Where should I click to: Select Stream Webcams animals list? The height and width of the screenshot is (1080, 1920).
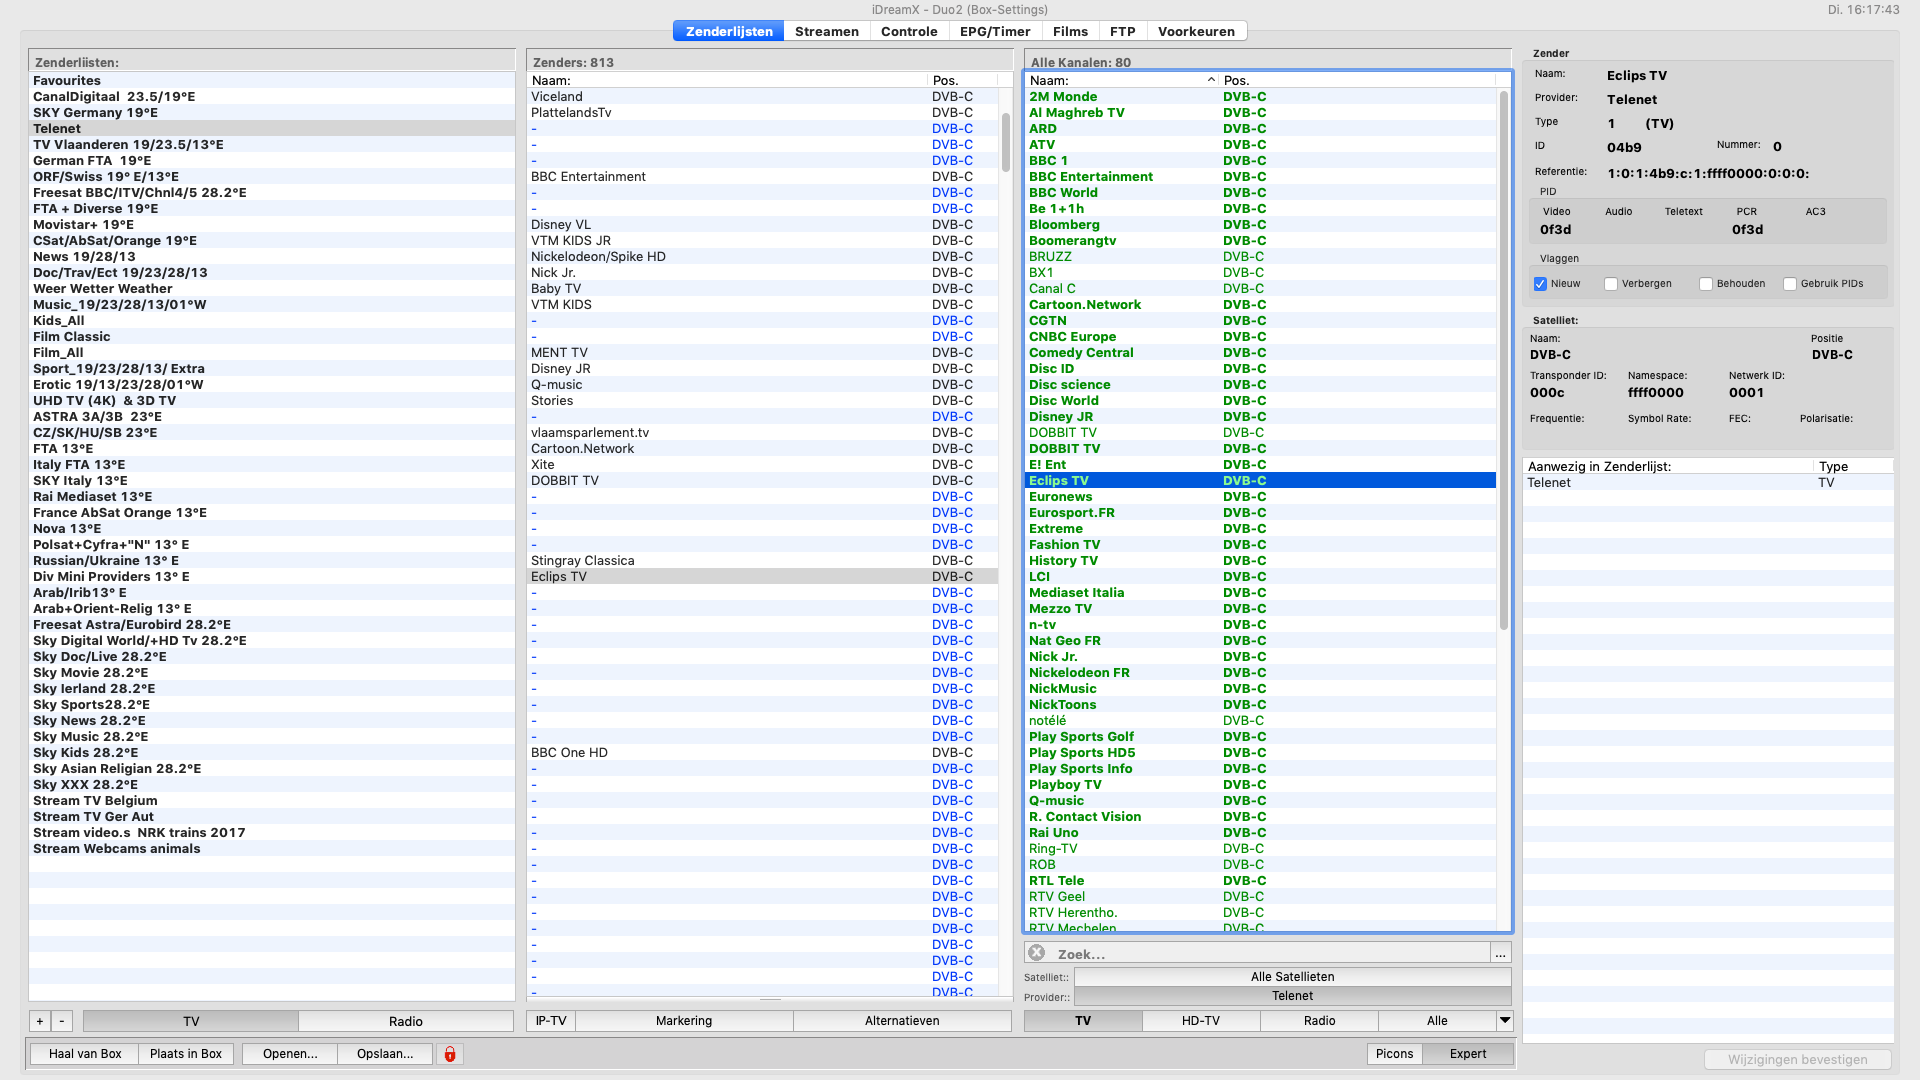(271, 849)
